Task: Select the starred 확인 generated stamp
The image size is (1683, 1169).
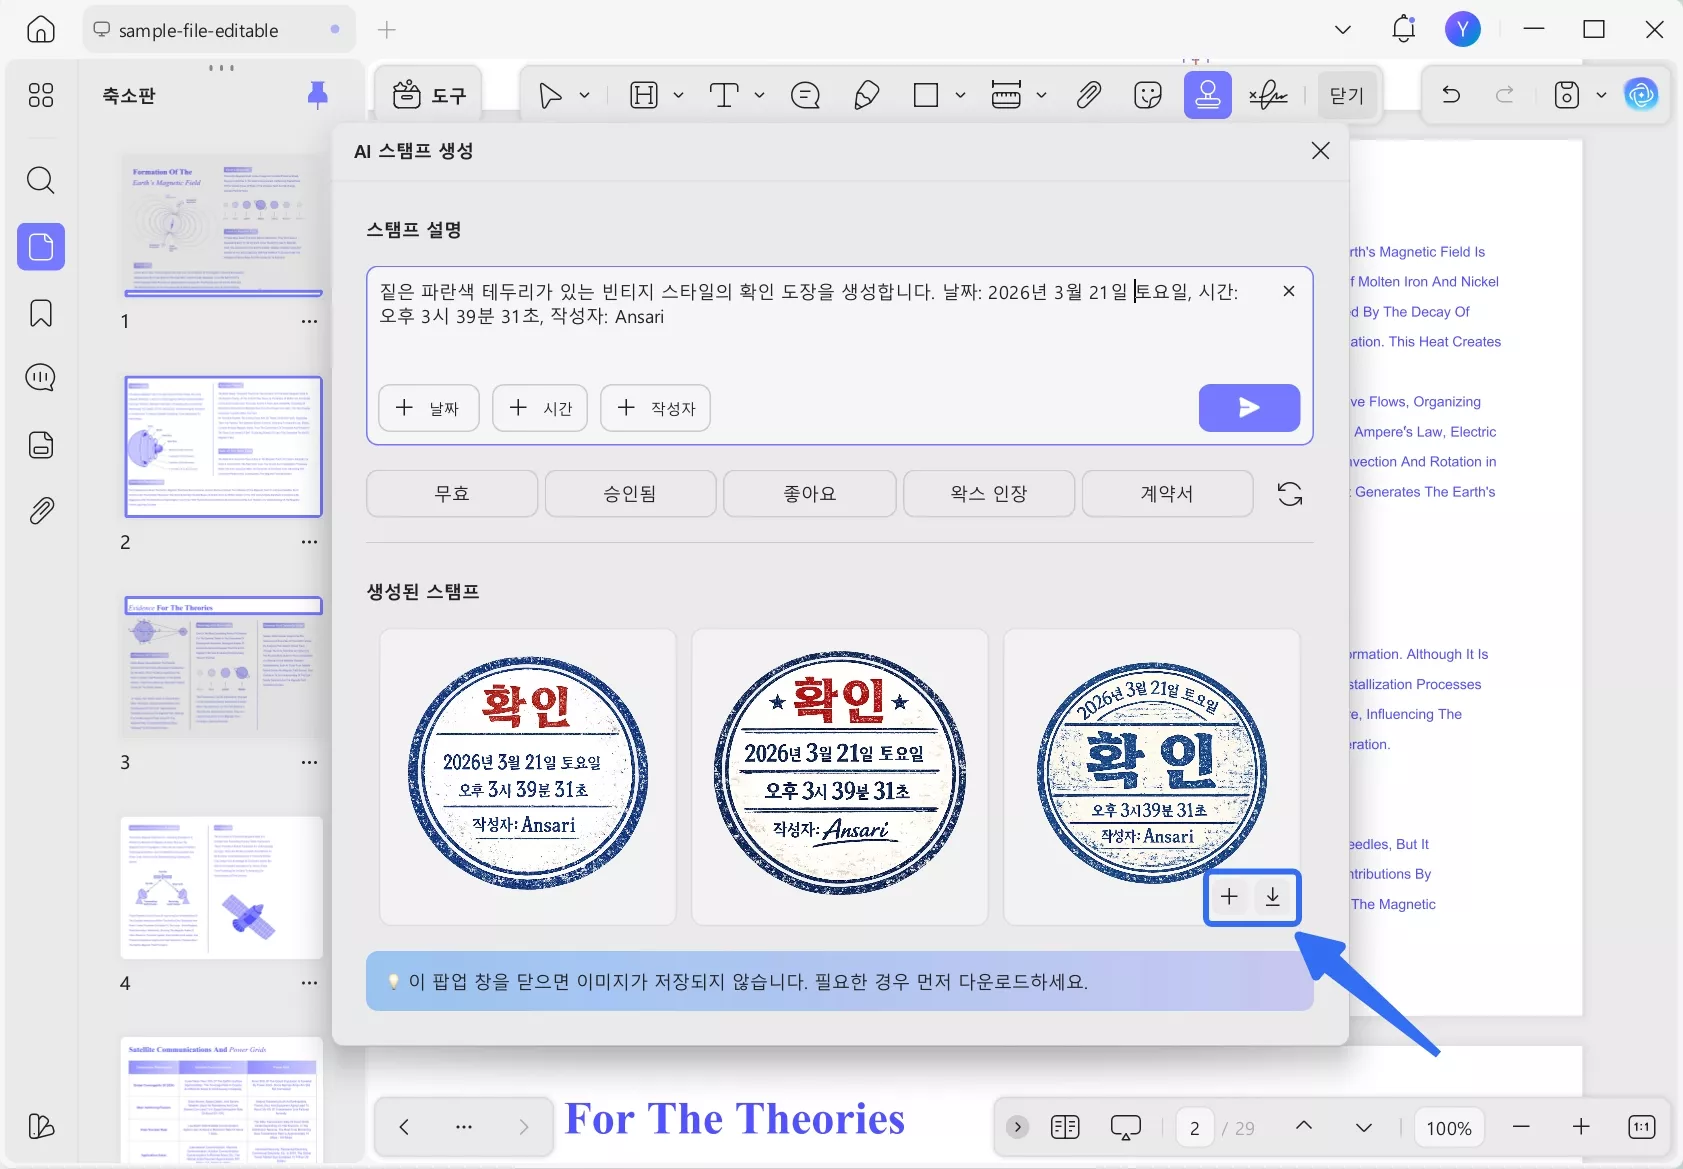Action: coord(840,777)
